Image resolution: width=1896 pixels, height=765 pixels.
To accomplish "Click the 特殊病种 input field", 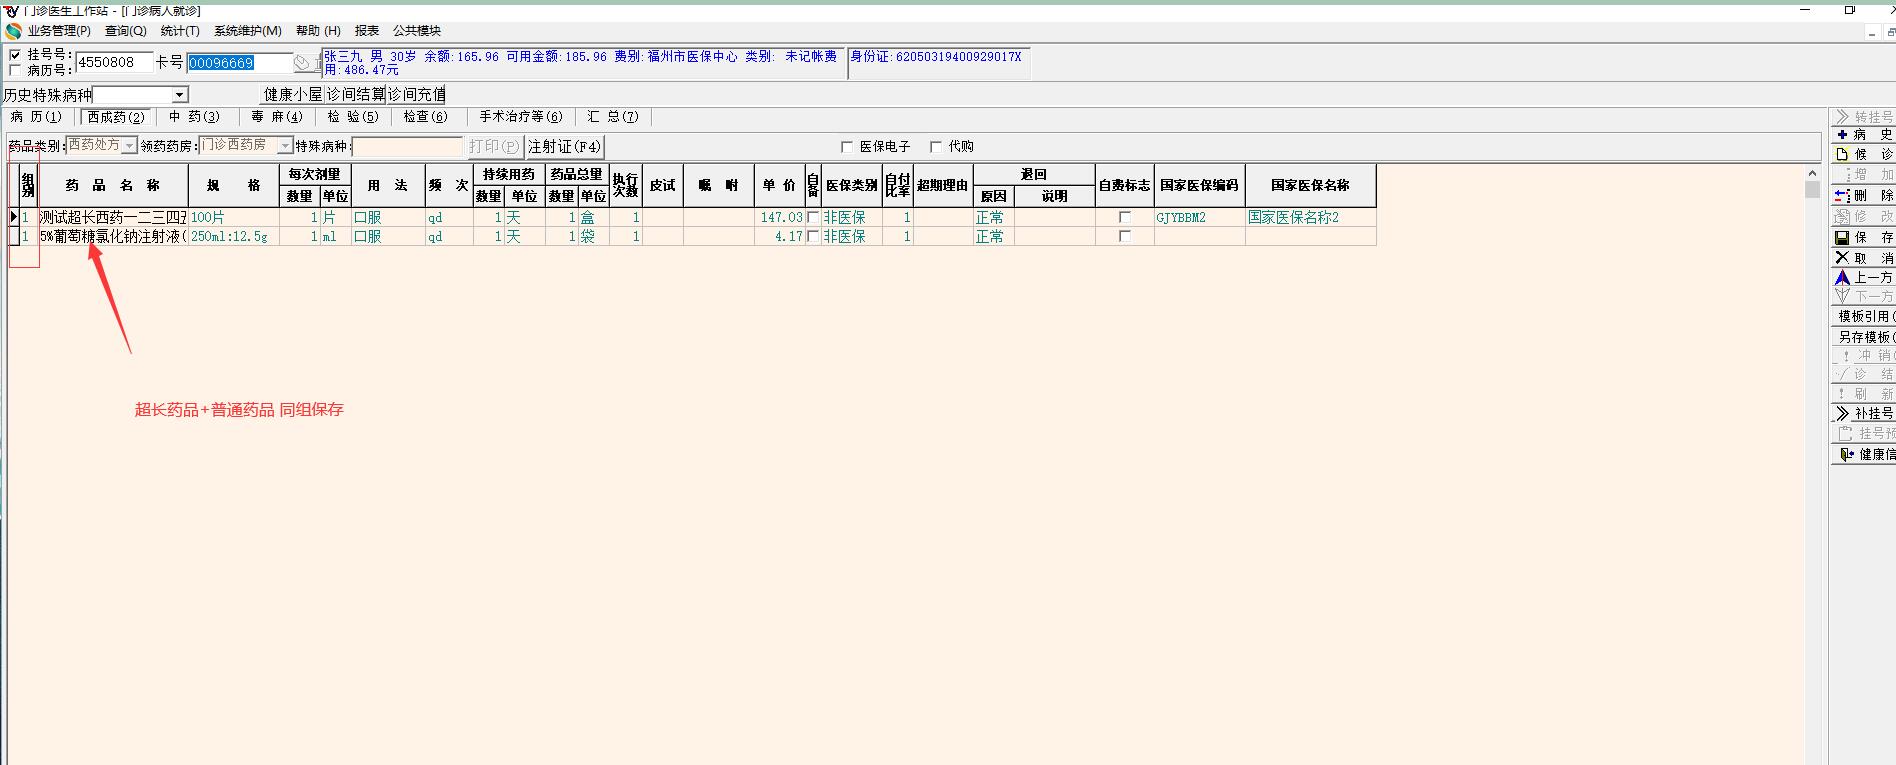I will click(408, 146).
